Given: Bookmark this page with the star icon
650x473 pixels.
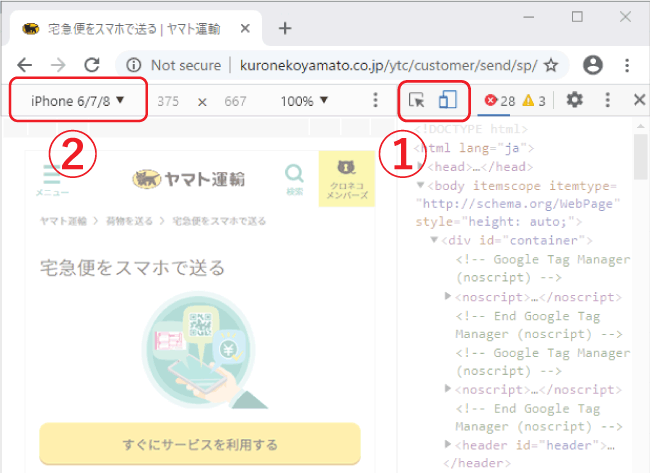Looking at the screenshot, I should click(551, 65).
